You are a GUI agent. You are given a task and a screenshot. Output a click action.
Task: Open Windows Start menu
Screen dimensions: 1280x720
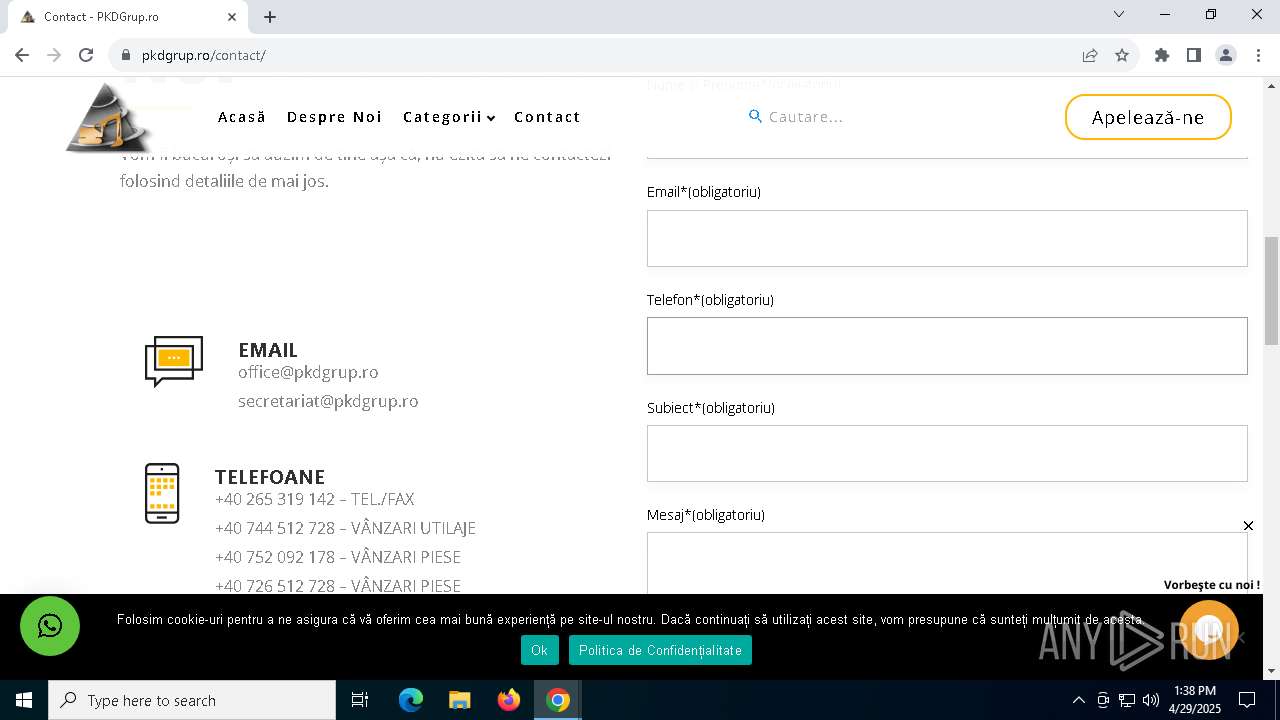[x=24, y=700]
